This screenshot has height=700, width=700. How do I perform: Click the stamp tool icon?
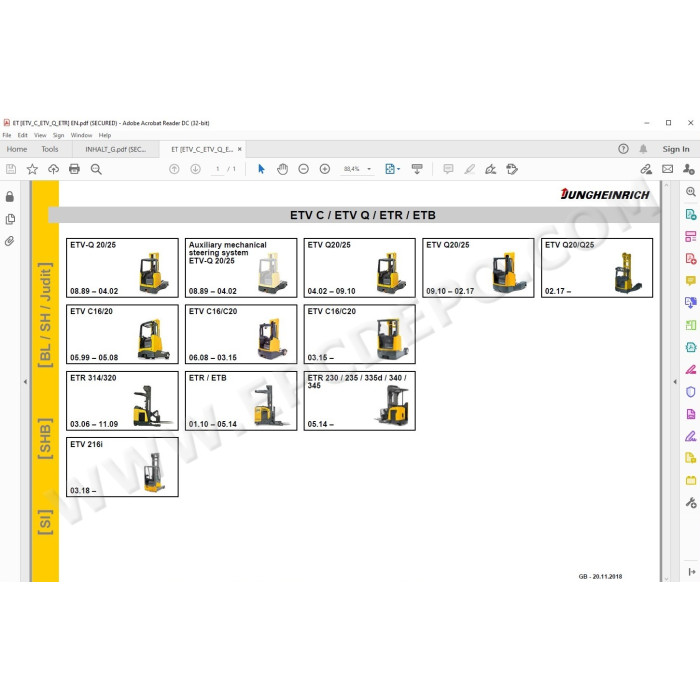[x=512, y=169]
